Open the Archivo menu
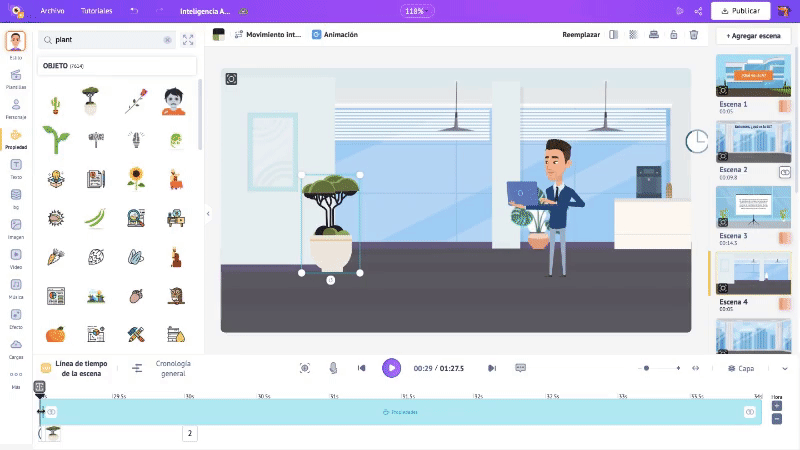Screen dimensions: 800x450 click(52, 11)
